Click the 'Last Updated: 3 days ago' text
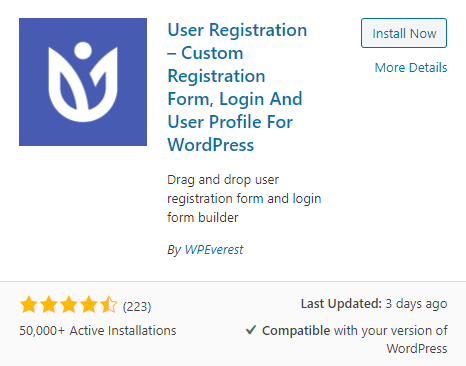 374,304
